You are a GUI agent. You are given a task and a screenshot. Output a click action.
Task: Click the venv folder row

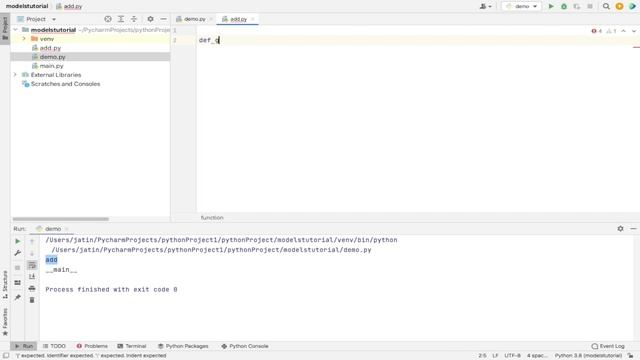point(90,39)
